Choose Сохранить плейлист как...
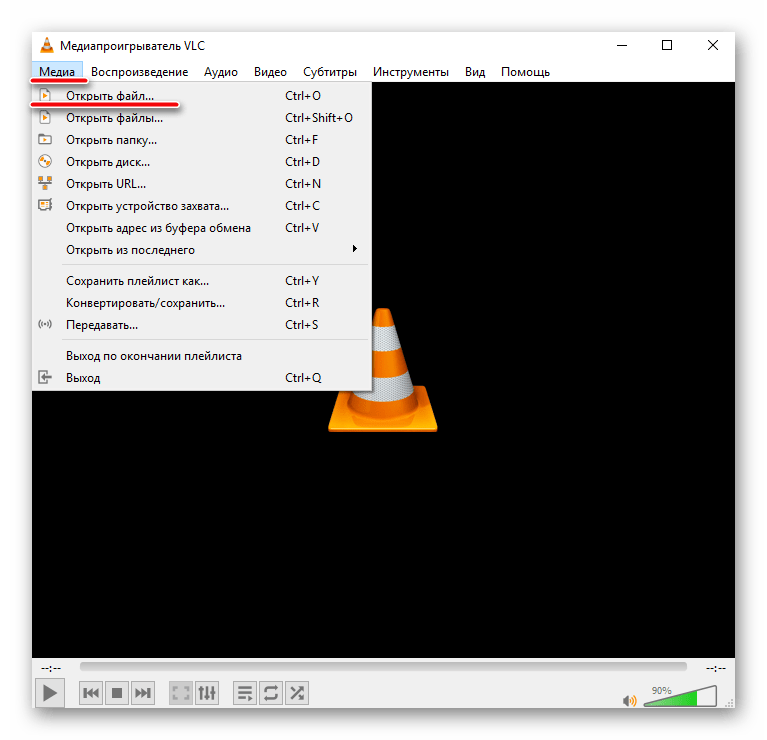Screen dimensions: 767x740 (202, 281)
